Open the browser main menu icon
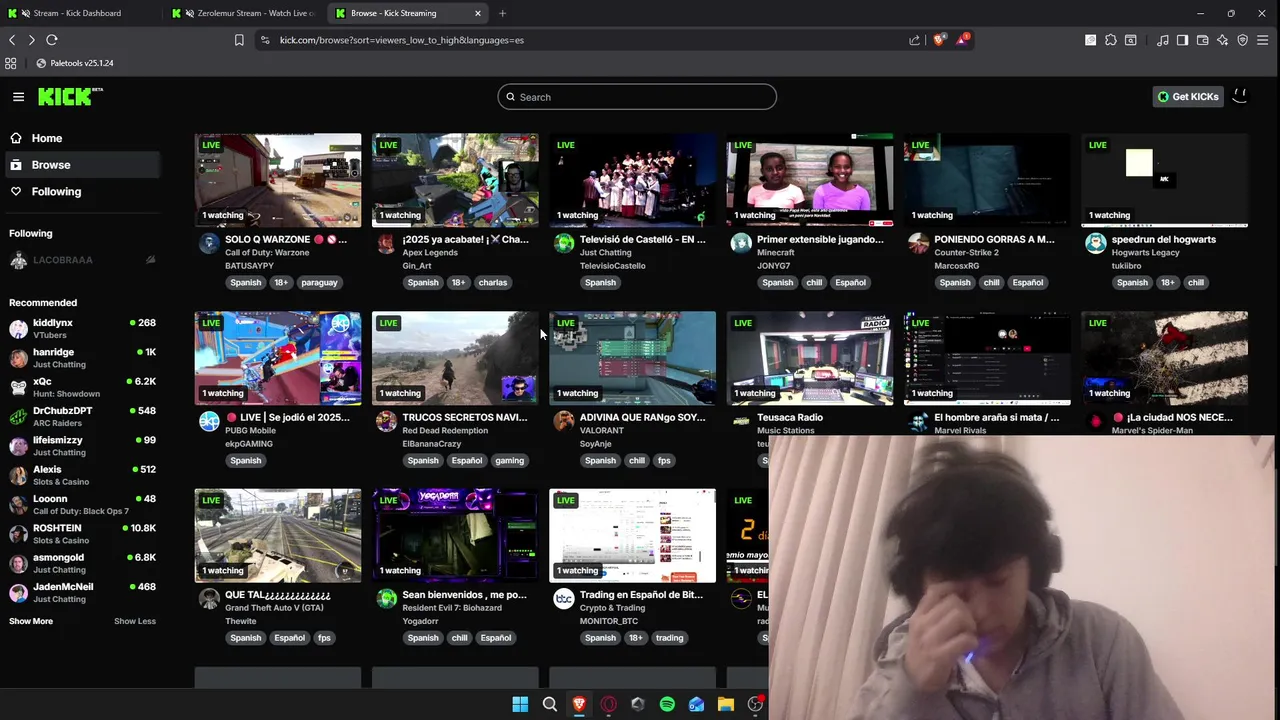Screen dimensions: 1280x720 [1265, 40]
